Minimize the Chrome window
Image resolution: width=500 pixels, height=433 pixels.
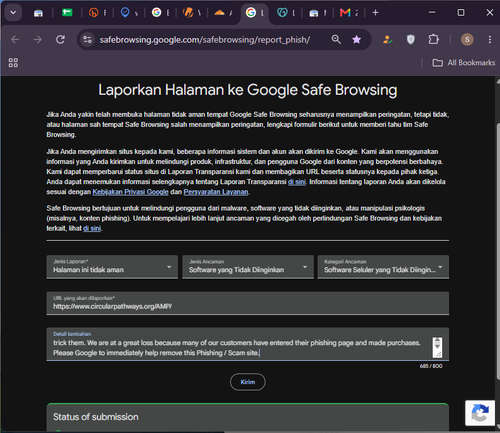(432, 13)
